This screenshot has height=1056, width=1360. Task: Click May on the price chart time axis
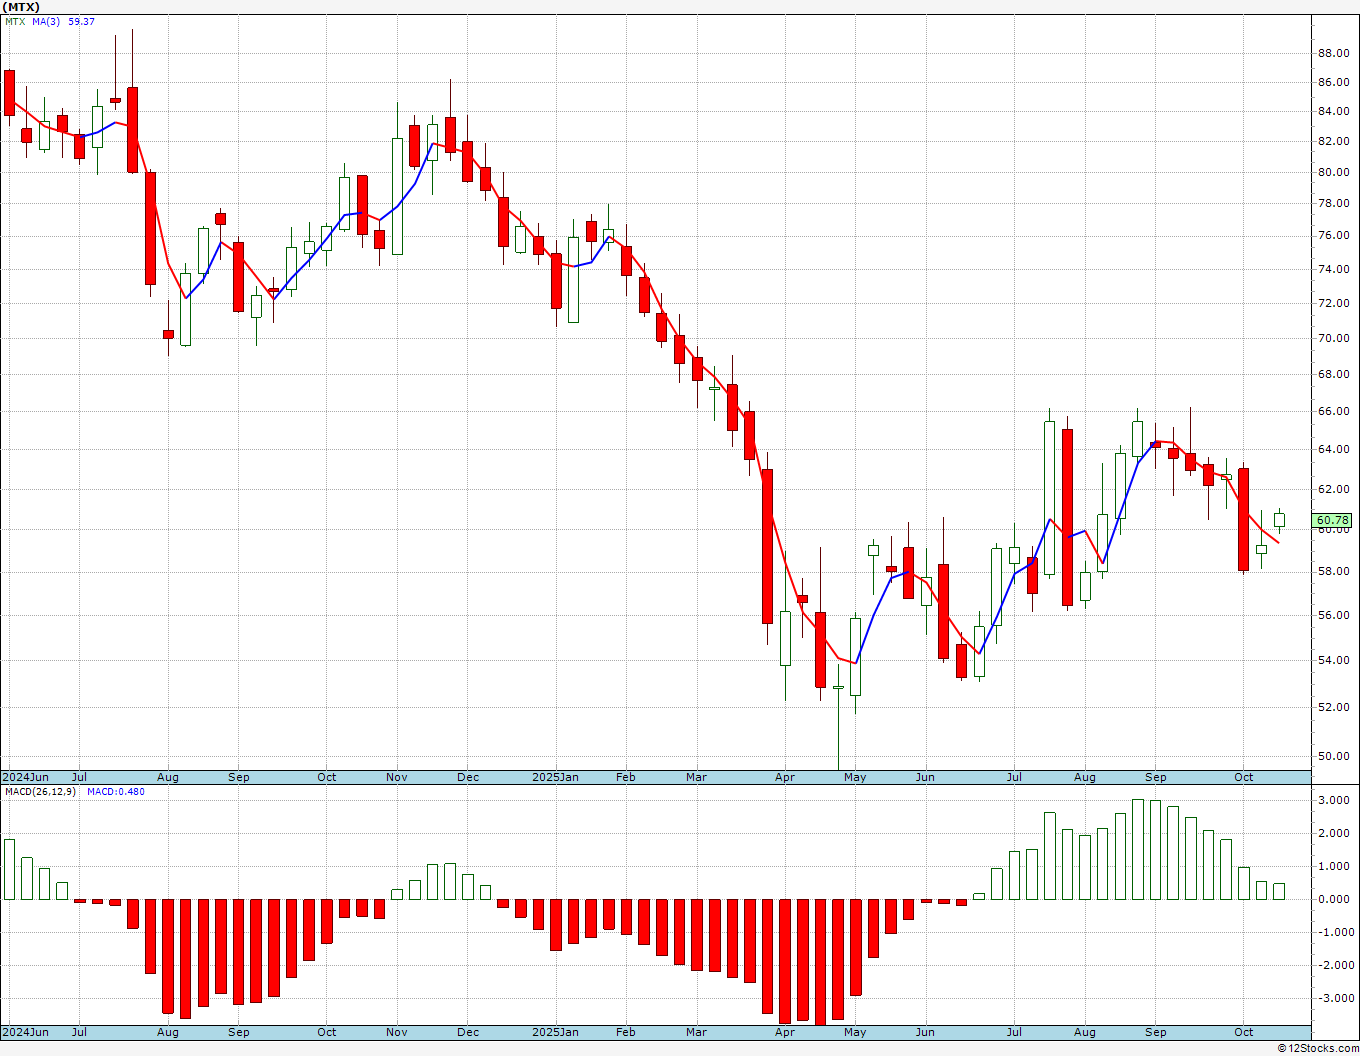855,777
